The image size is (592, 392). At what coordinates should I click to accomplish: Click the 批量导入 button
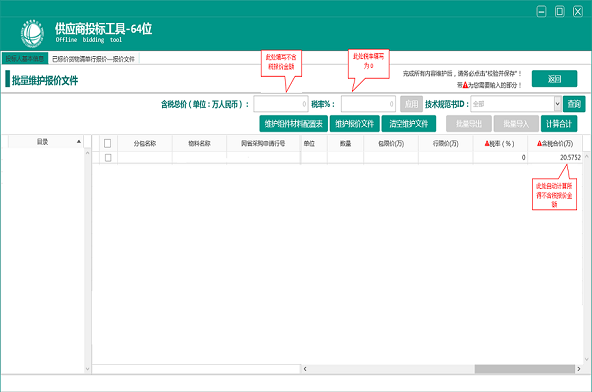click(516, 123)
